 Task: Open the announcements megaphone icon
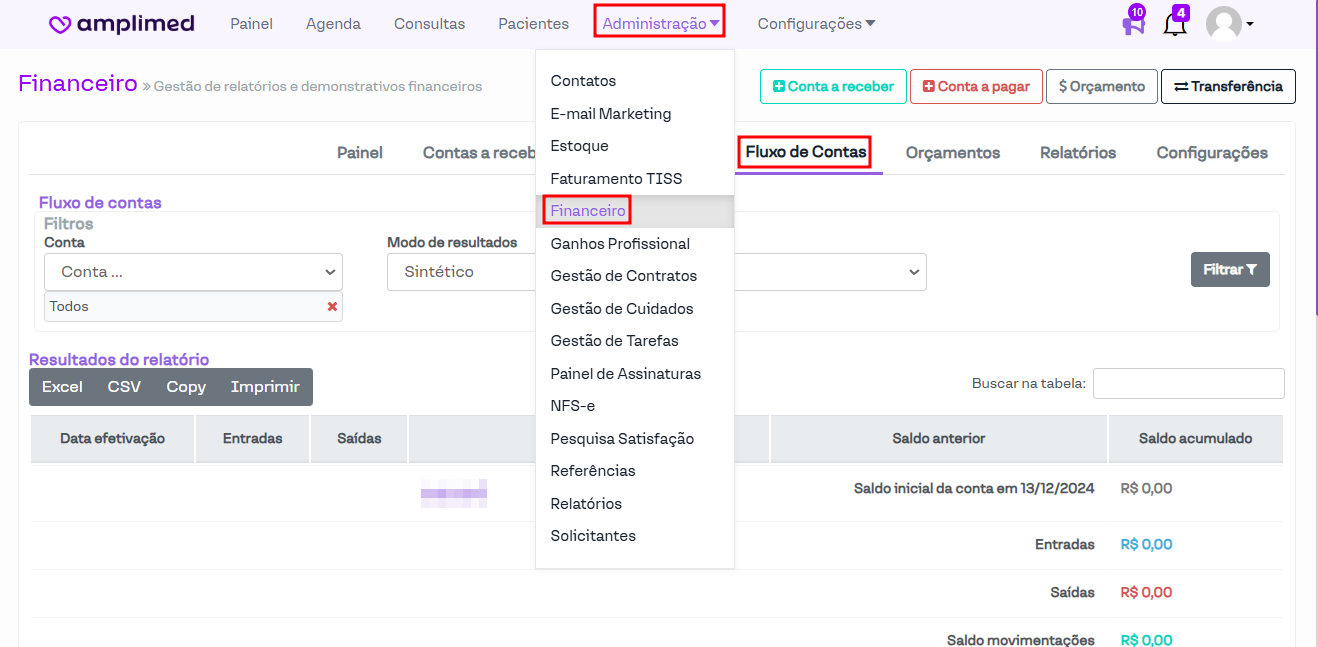(x=1133, y=24)
